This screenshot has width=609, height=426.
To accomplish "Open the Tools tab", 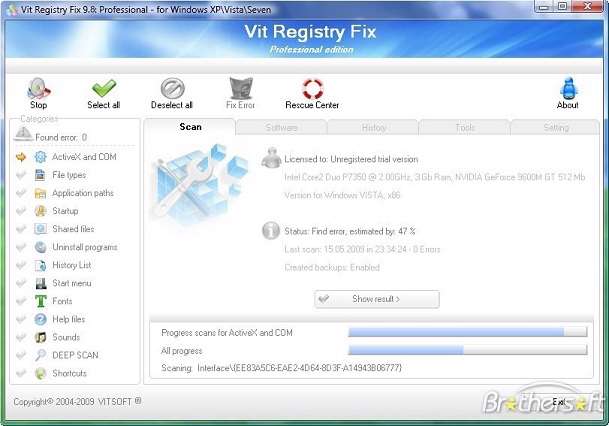I will [465, 127].
